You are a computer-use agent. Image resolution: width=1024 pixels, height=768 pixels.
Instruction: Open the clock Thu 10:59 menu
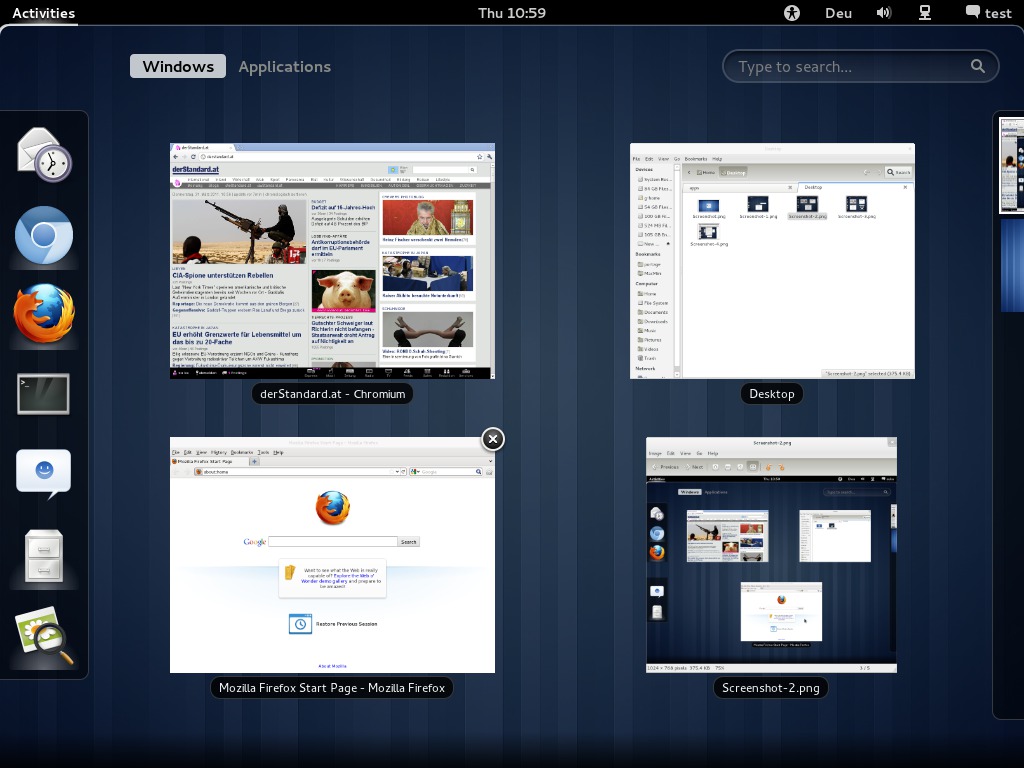click(511, 13)
